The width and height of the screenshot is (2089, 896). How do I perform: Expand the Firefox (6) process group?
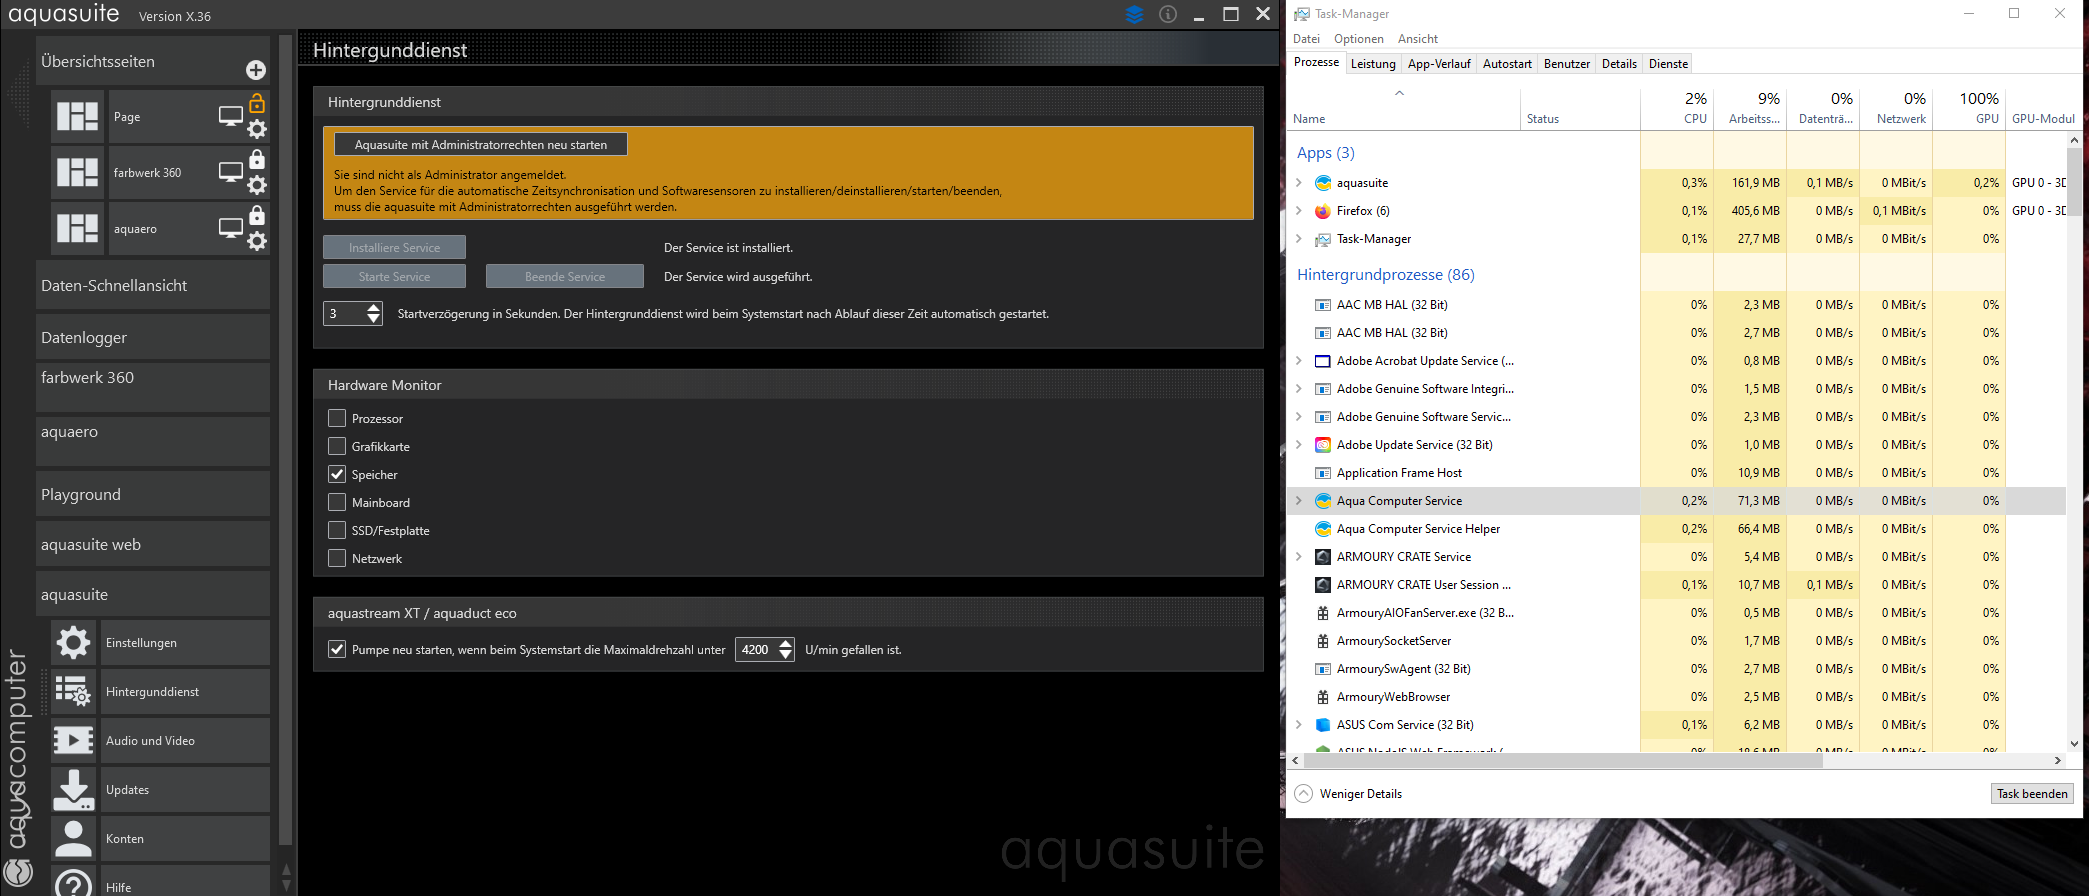[1299, 211]
